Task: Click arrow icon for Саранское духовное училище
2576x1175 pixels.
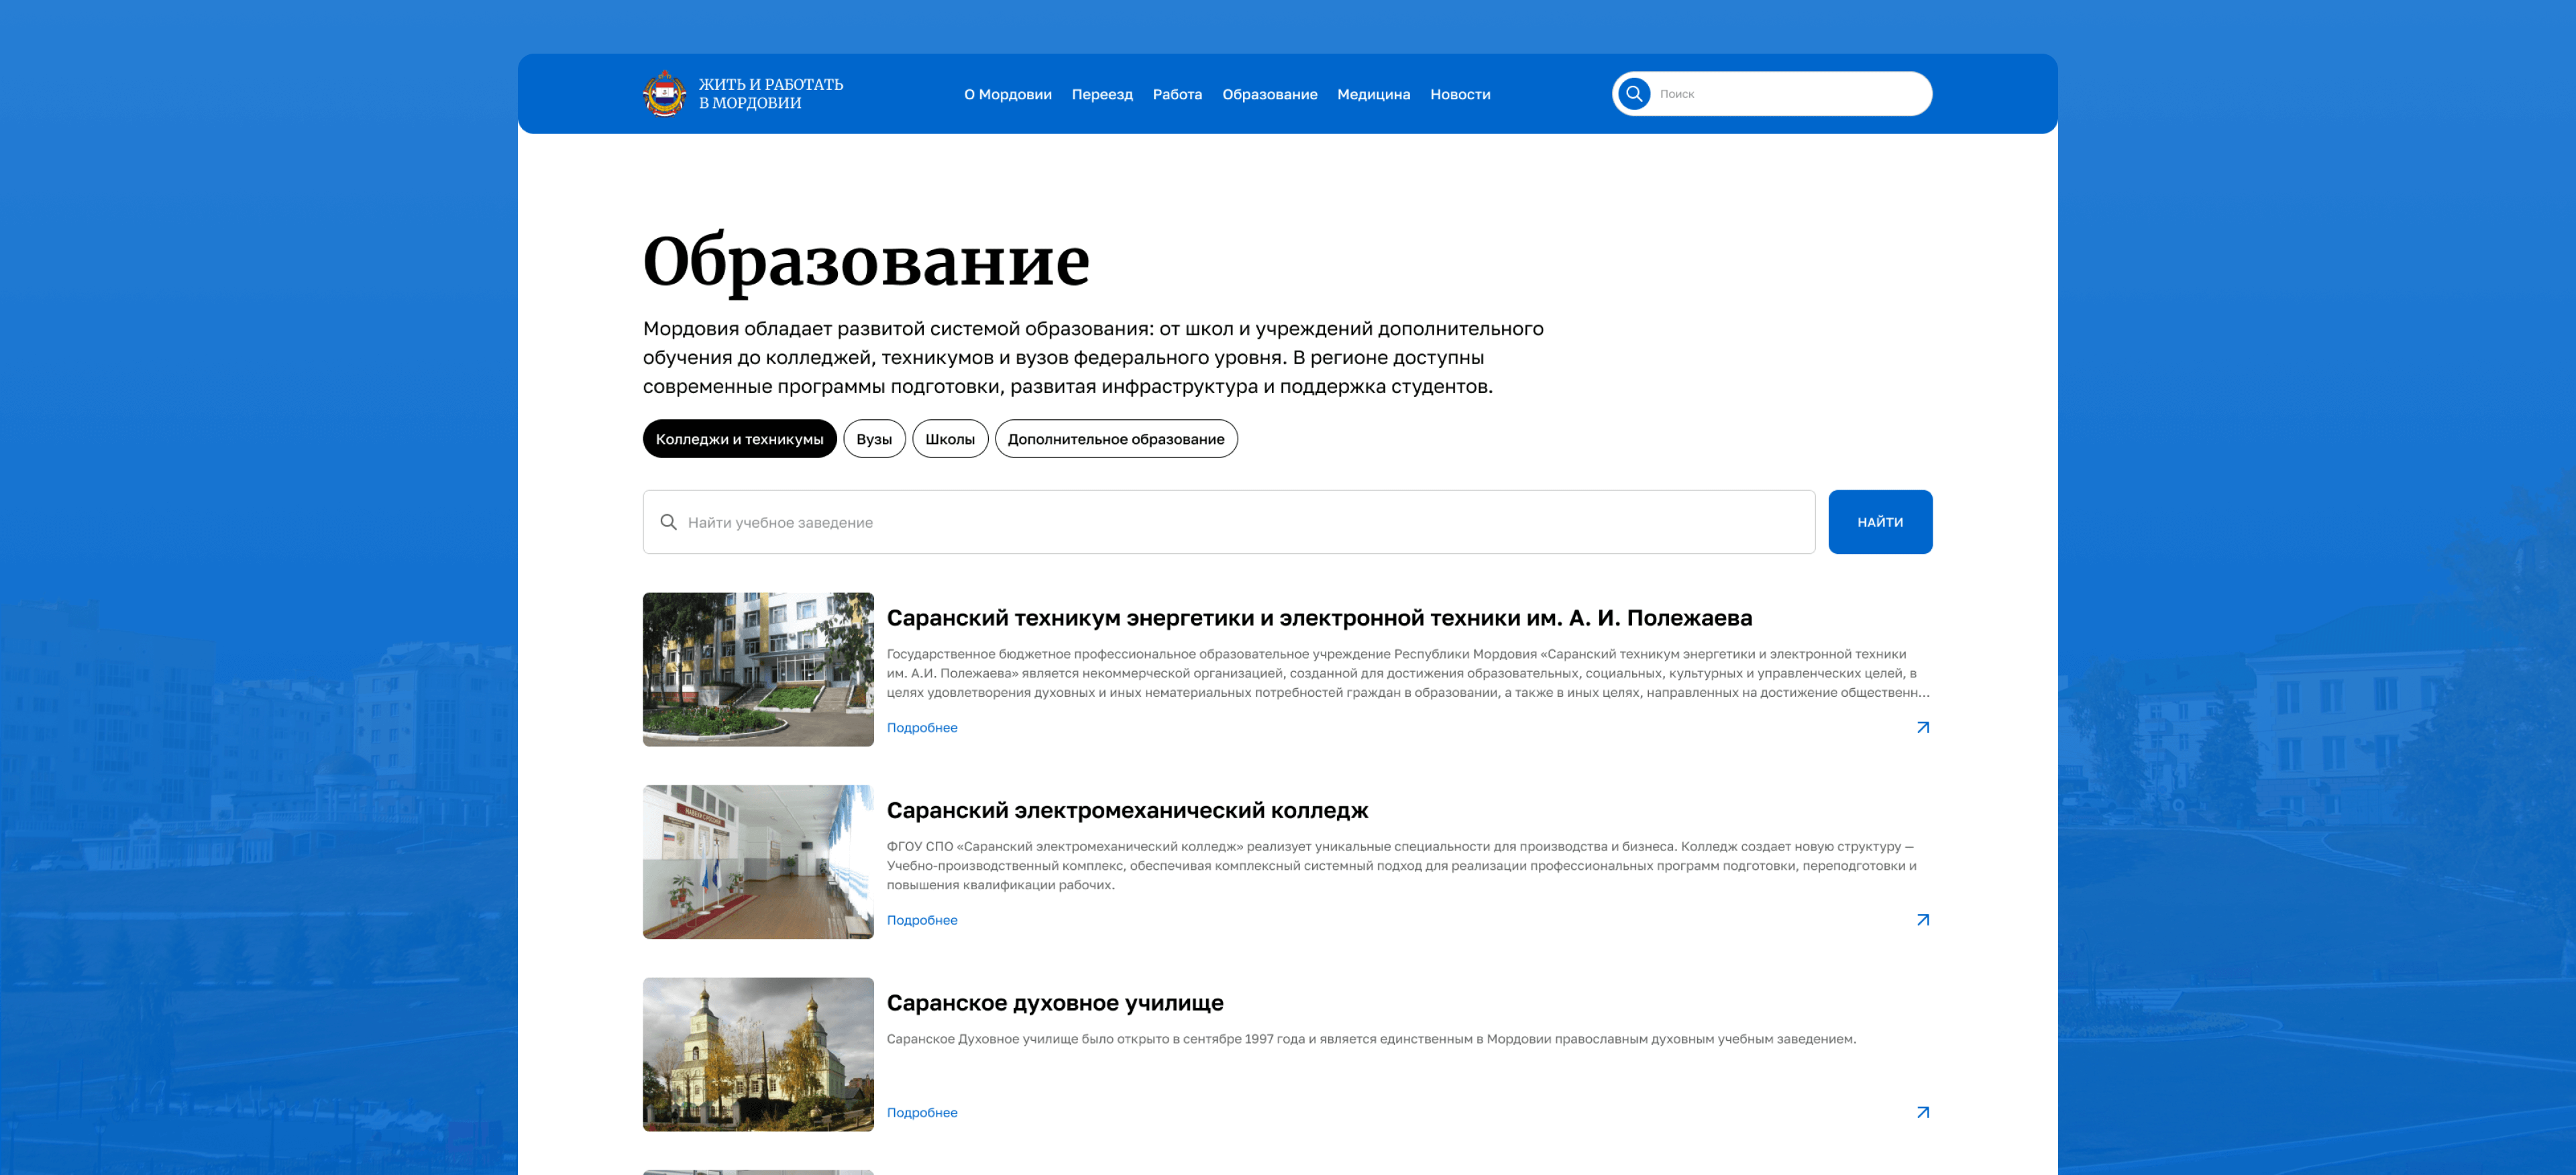Action: click(1922, 1112)
